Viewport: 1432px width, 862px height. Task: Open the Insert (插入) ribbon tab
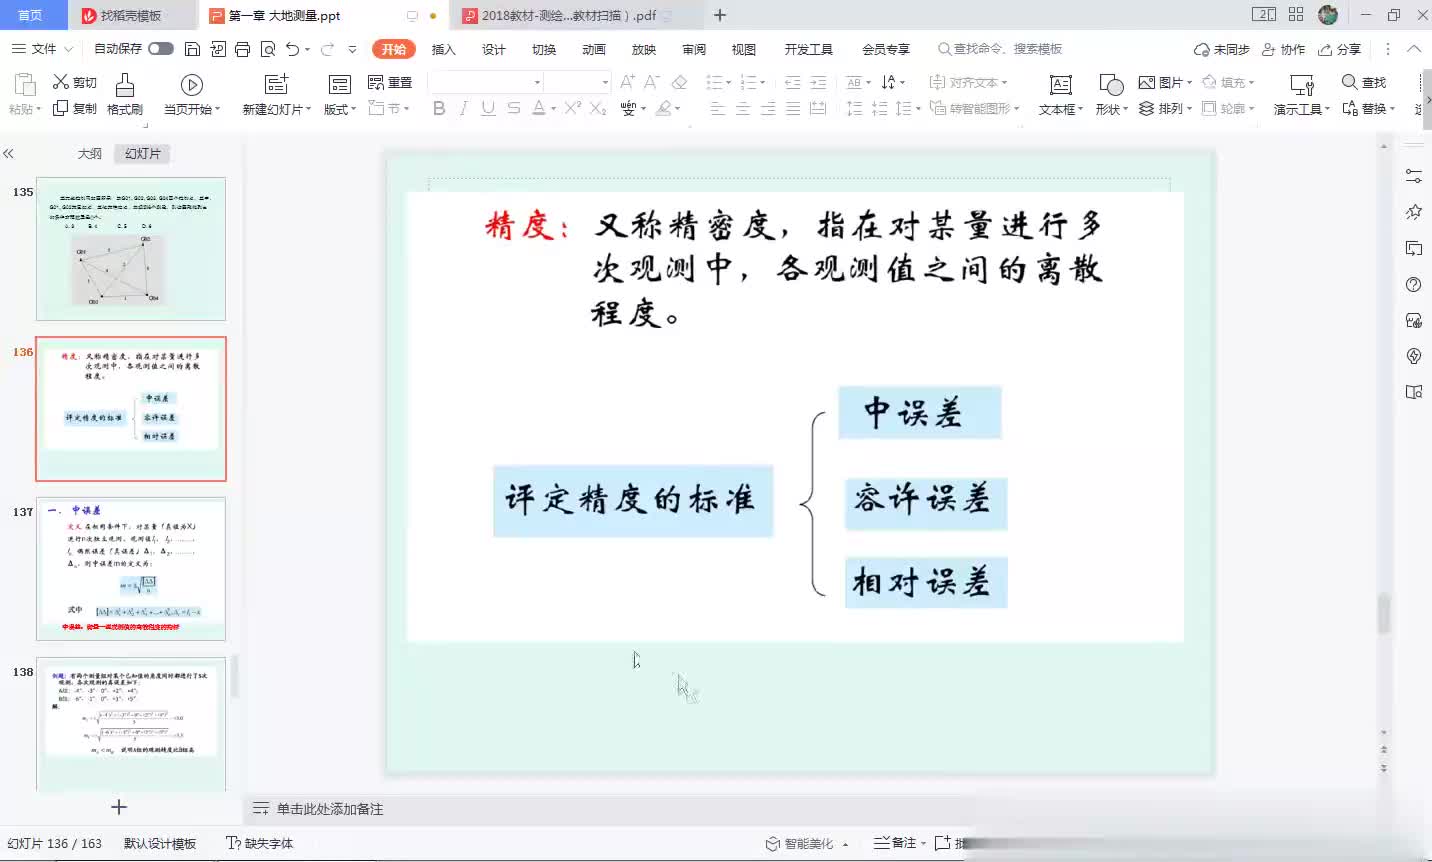coord(443,49)
